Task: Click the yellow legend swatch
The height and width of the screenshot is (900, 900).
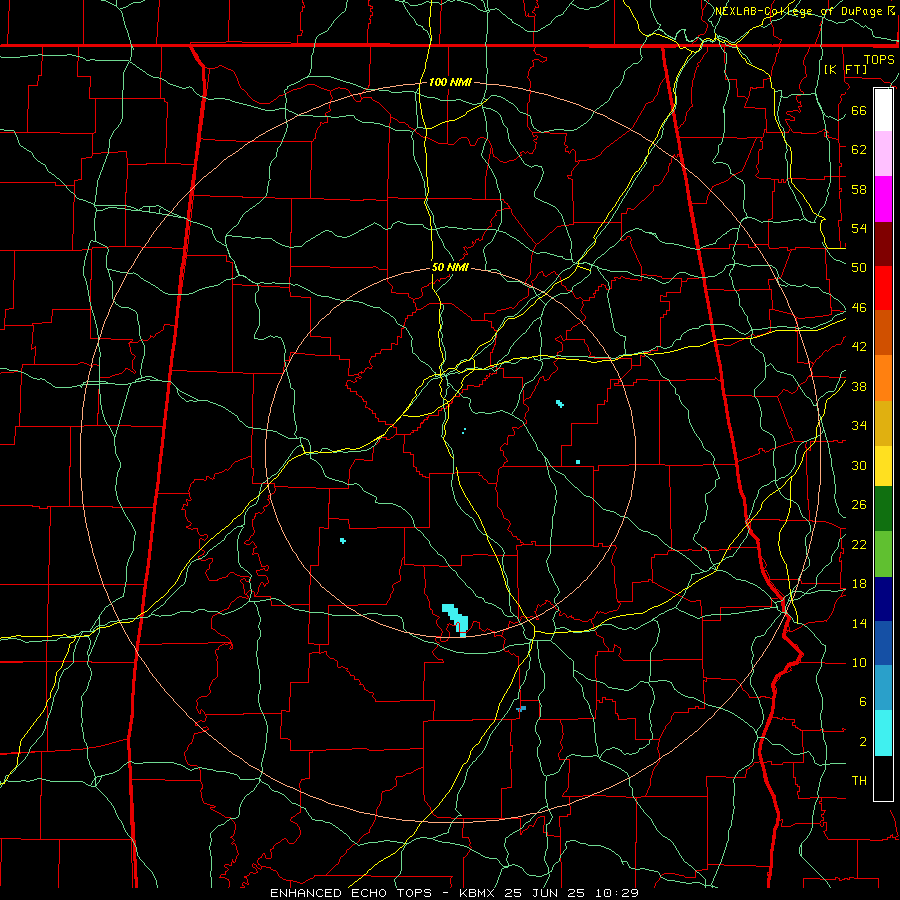Action: (x=883, y=466)
